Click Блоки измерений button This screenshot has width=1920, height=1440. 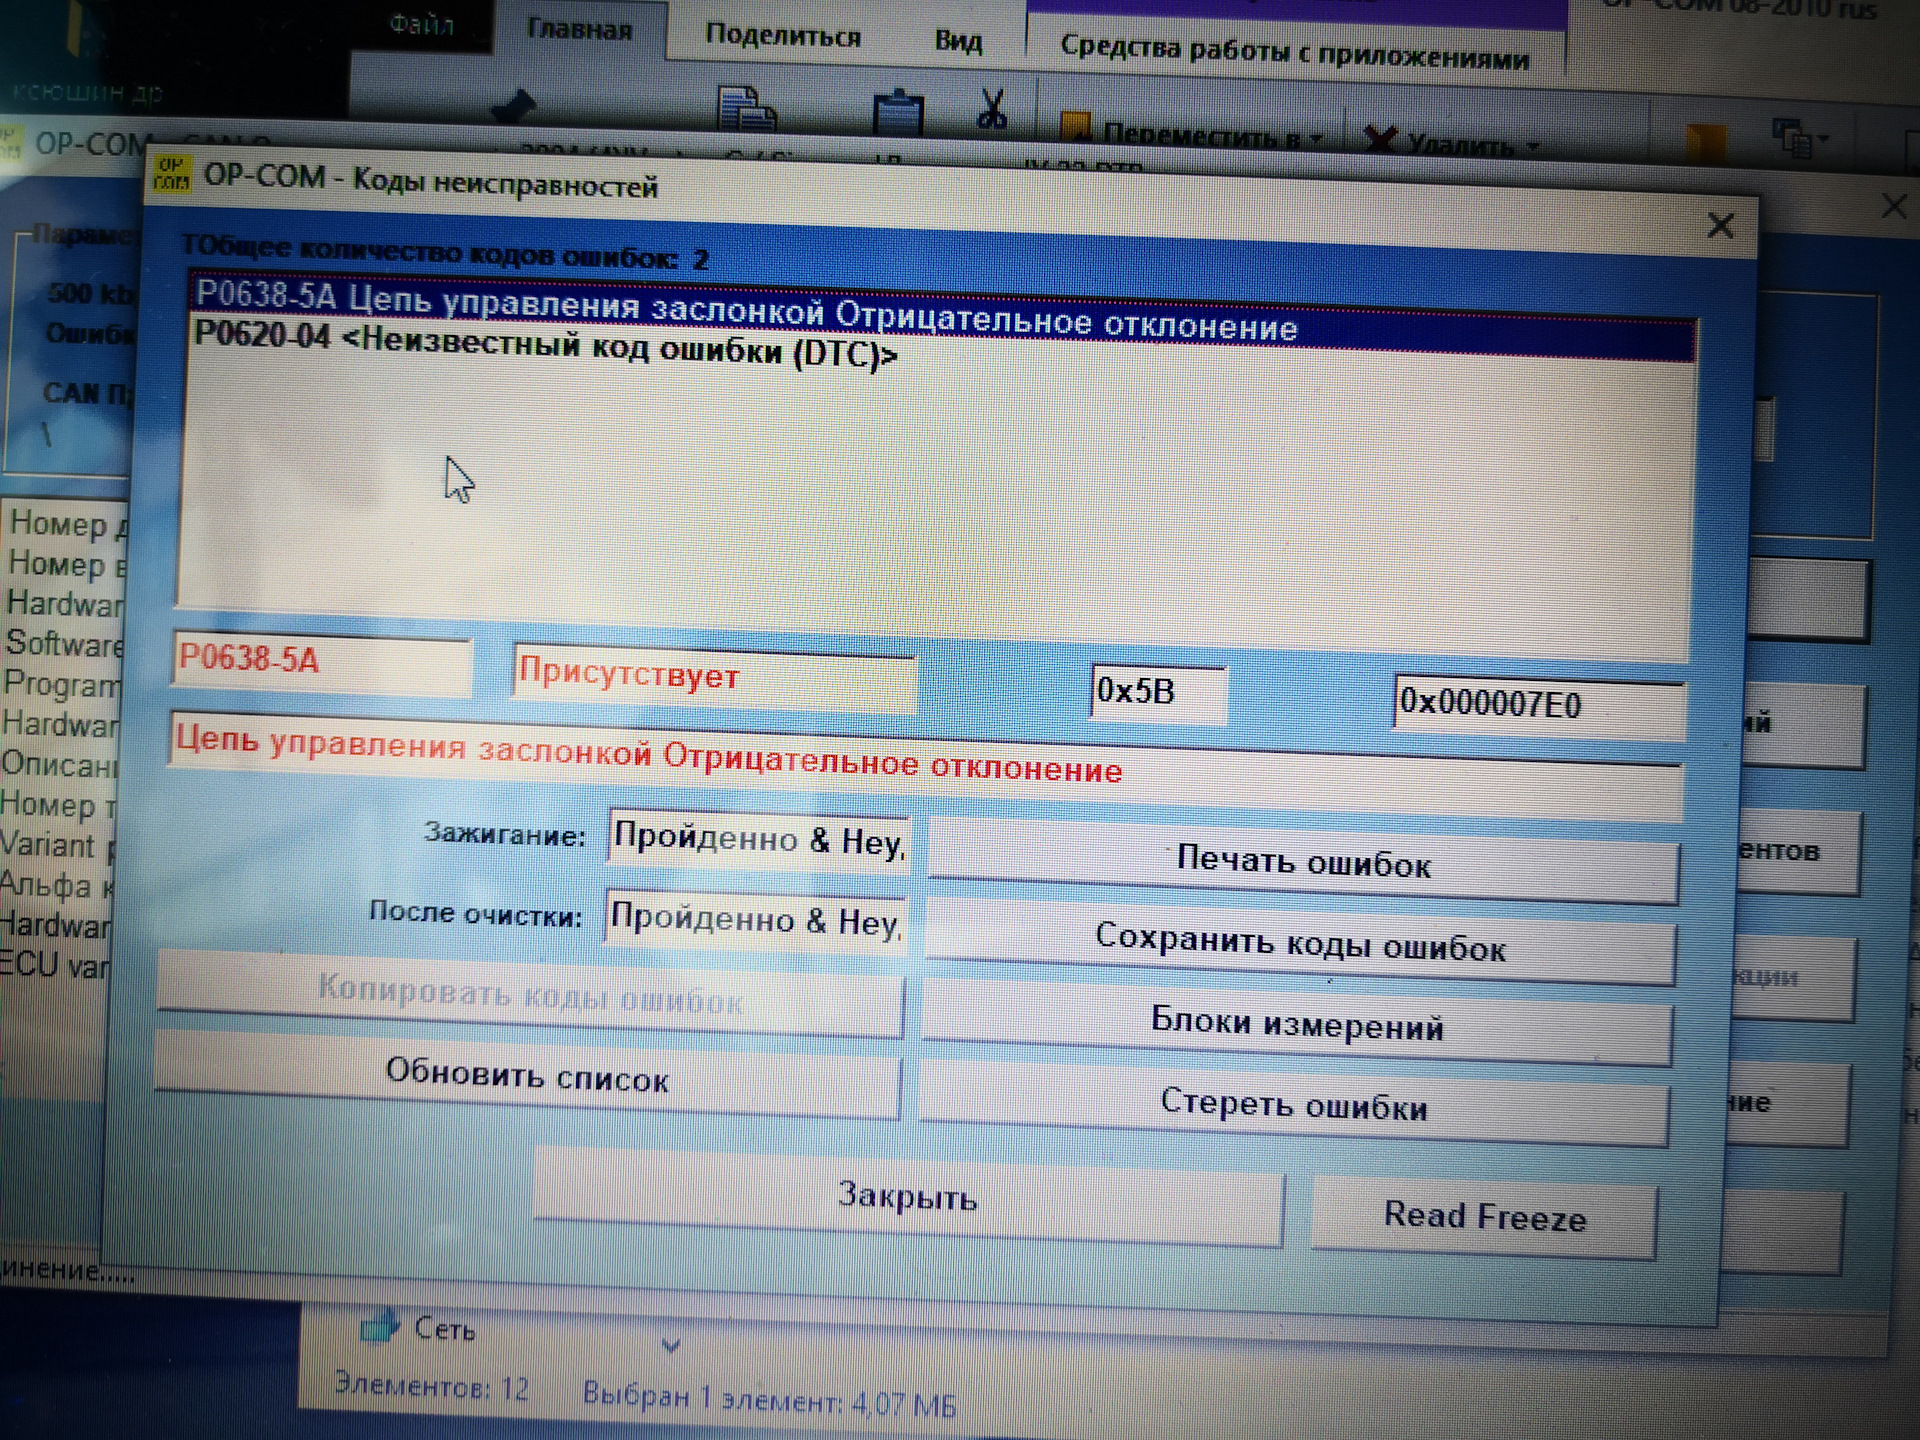(x=1296, y=1025)
